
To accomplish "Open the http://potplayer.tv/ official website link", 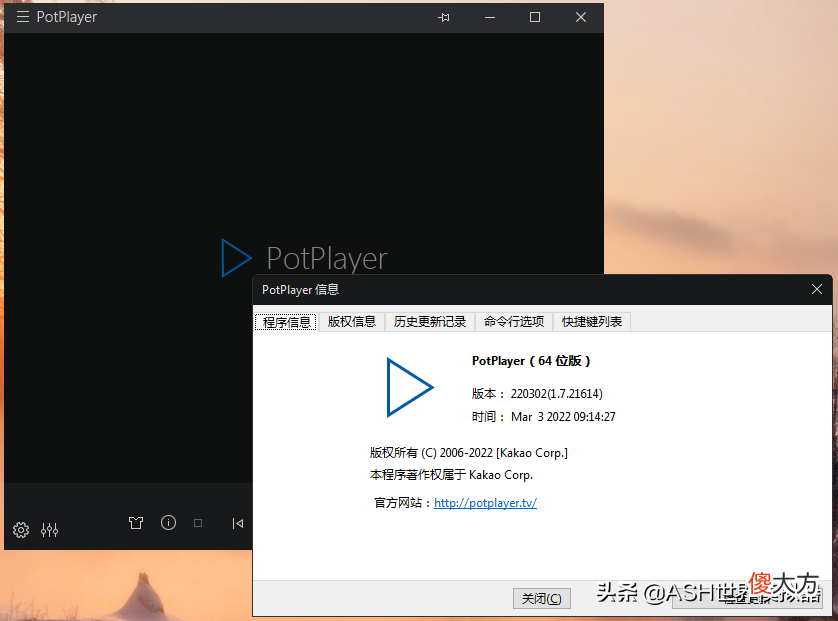I will click(485, 503).
